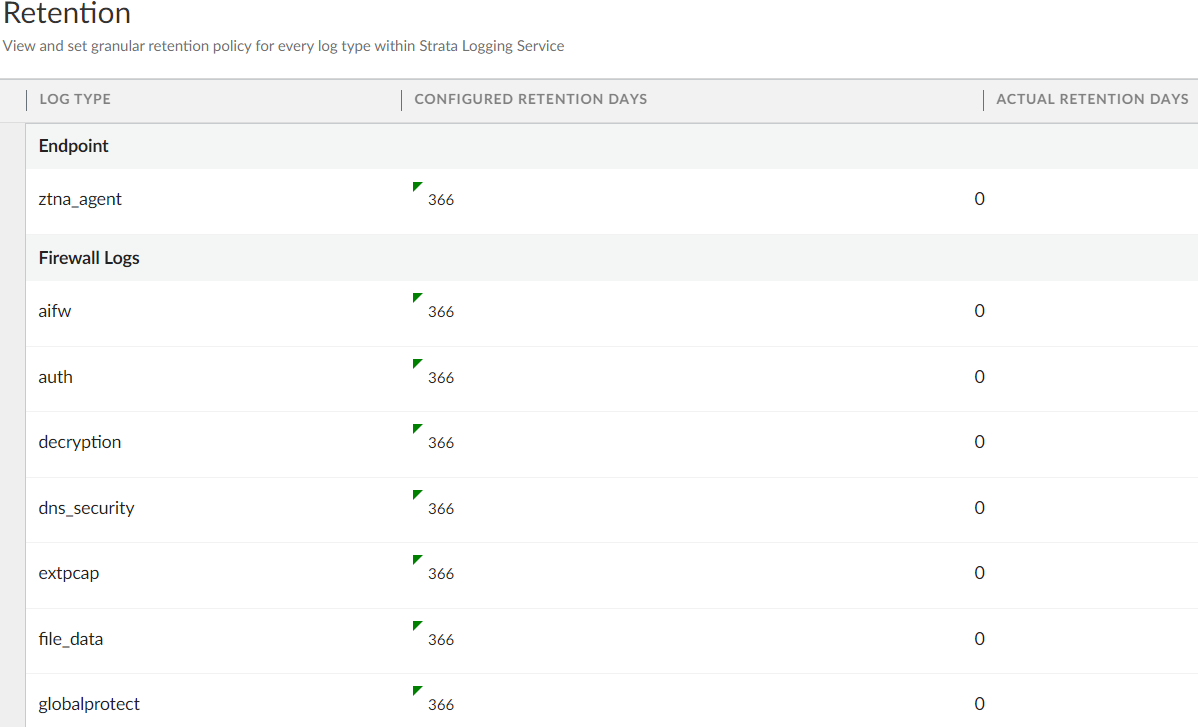Collapse the Endpoint group row
The image size is (1198, 727).
(74, 146)
